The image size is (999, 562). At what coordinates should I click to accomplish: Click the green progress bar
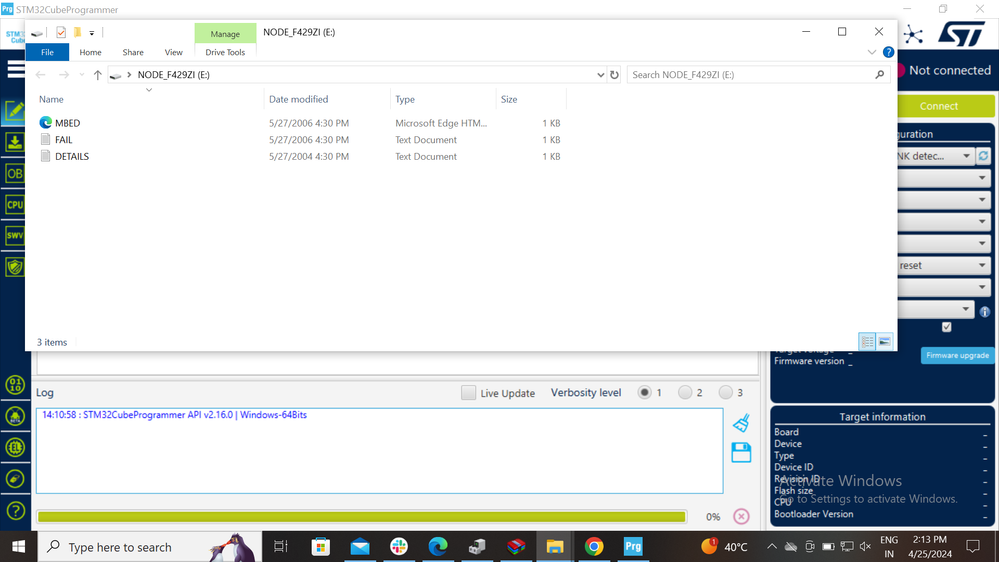[362, 517]
